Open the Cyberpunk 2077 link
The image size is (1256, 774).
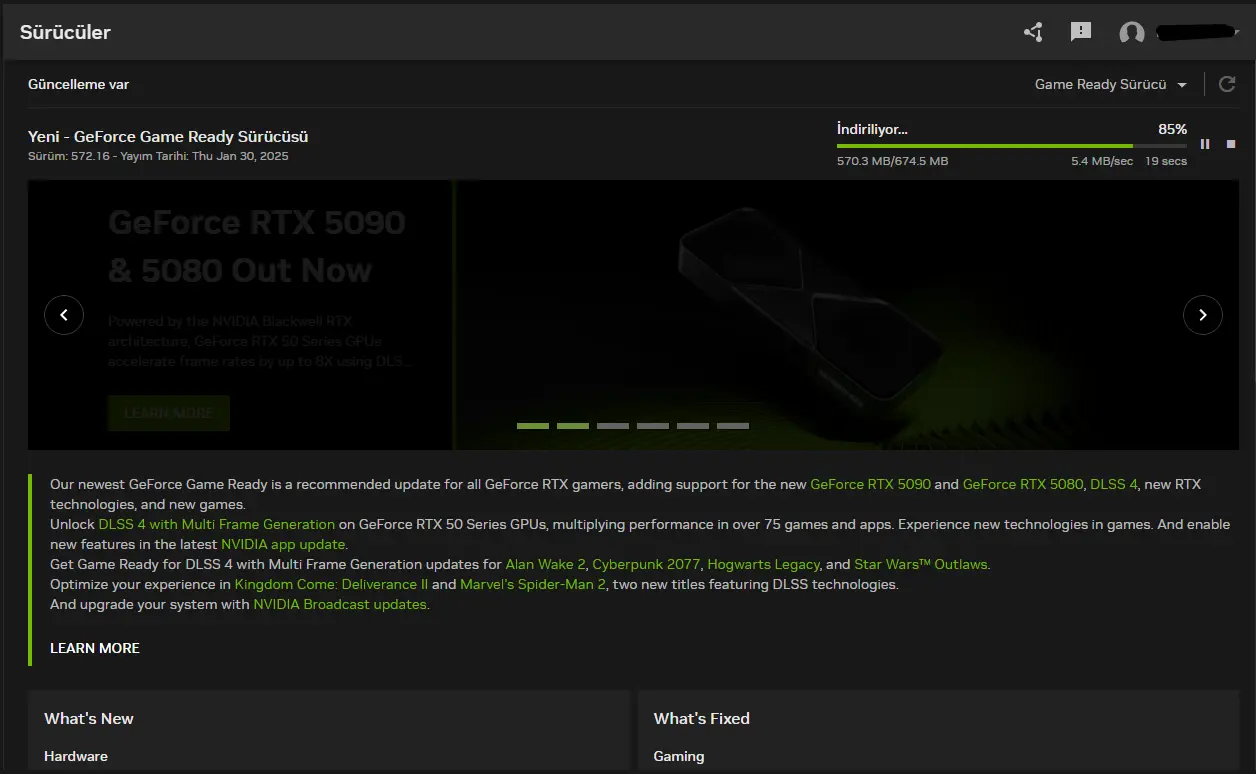tap(646, 564)
